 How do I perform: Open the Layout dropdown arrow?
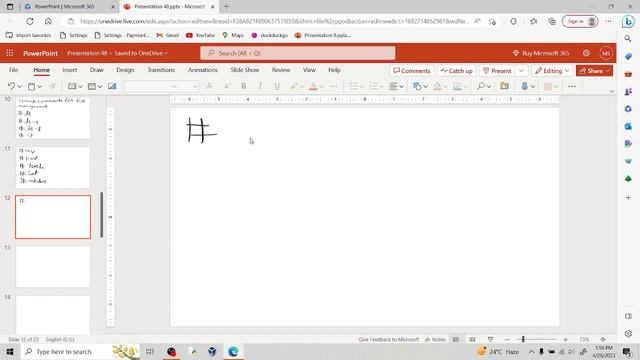pyautogui.click(x=100, y=87)
